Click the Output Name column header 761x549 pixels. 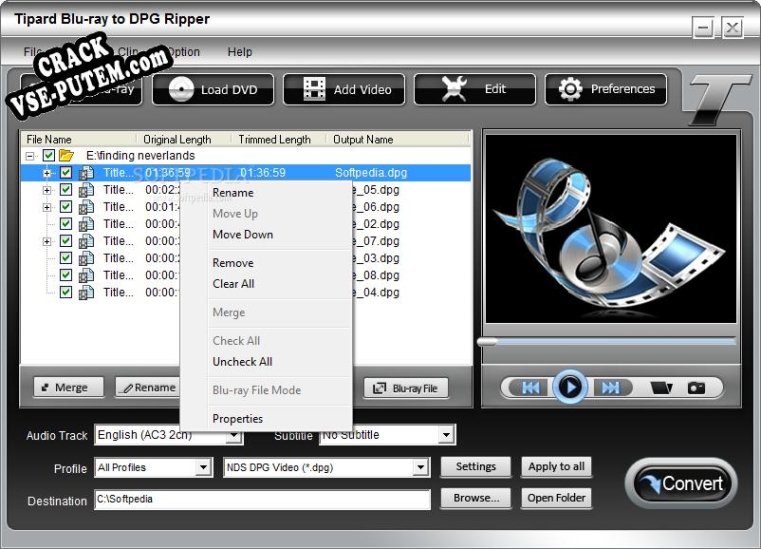pos(397,140)
